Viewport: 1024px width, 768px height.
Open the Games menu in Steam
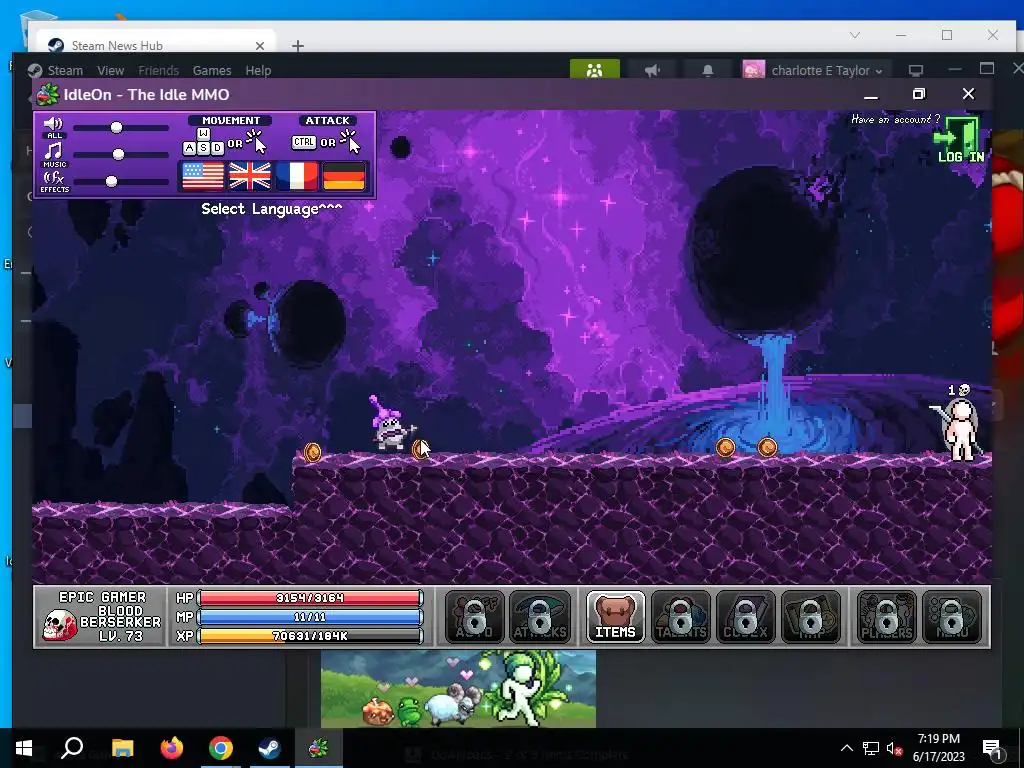coord(212,71)
